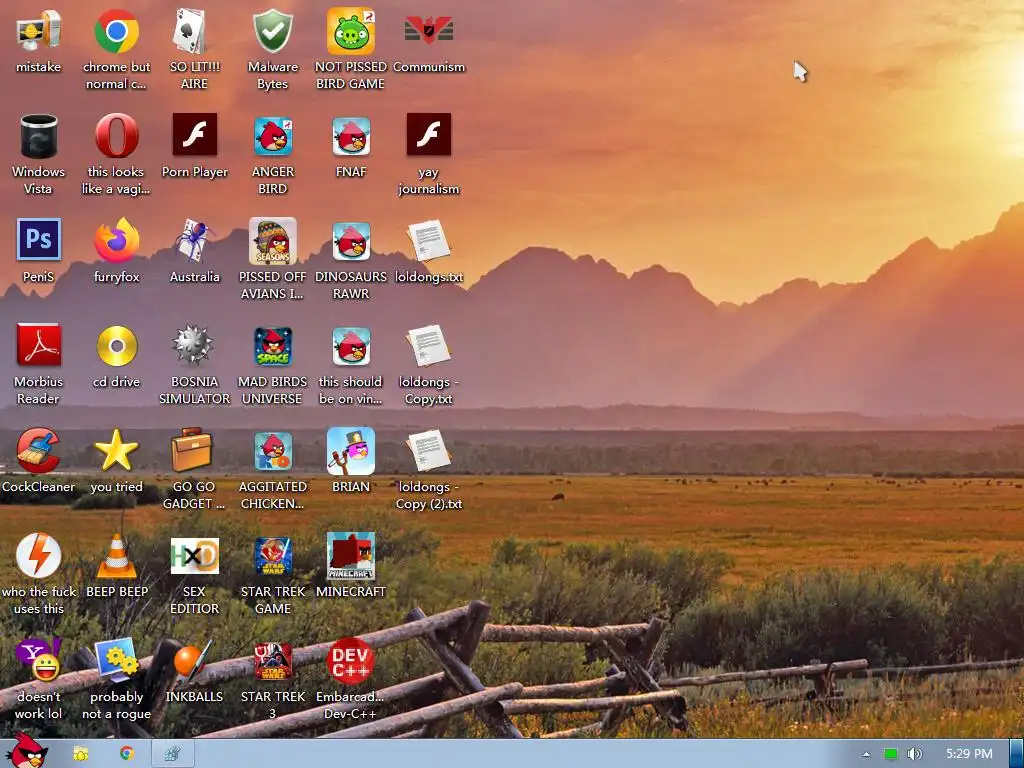Open 'NOT PISSED BIRD GAME' green pig icon
The width and height of the screenshot is (1024, 768).
(351, 31)
